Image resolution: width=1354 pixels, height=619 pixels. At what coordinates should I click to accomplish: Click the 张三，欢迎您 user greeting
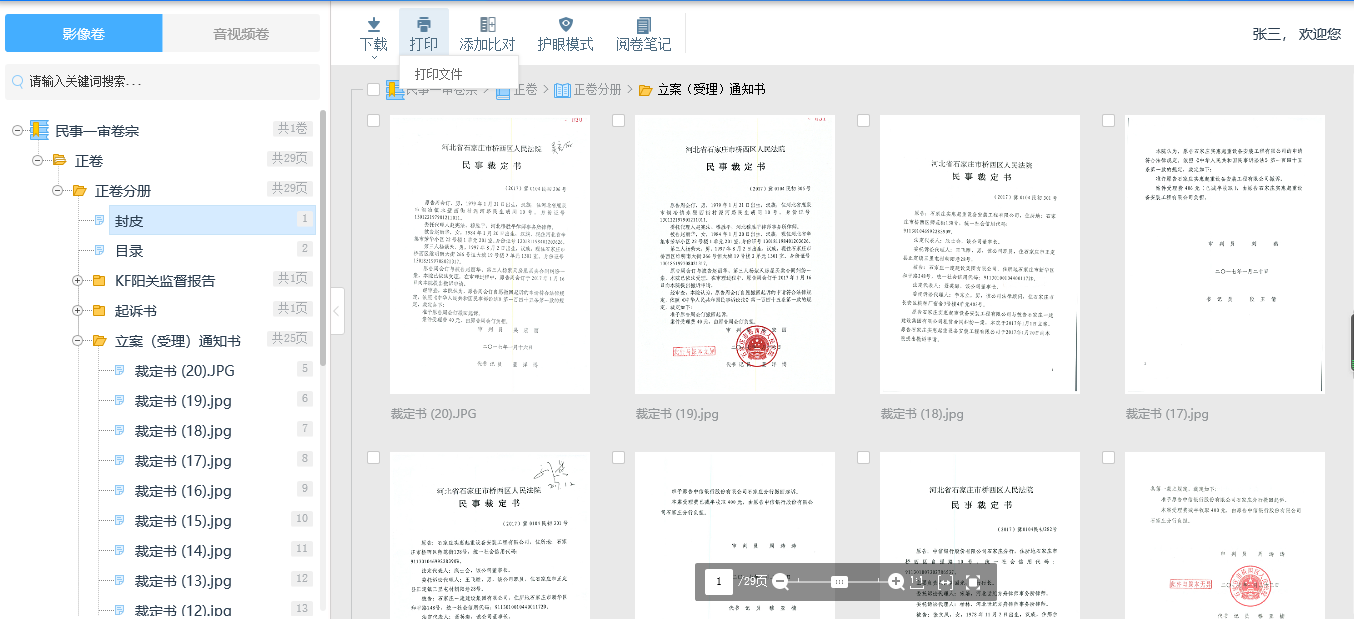click(1297, 34)
